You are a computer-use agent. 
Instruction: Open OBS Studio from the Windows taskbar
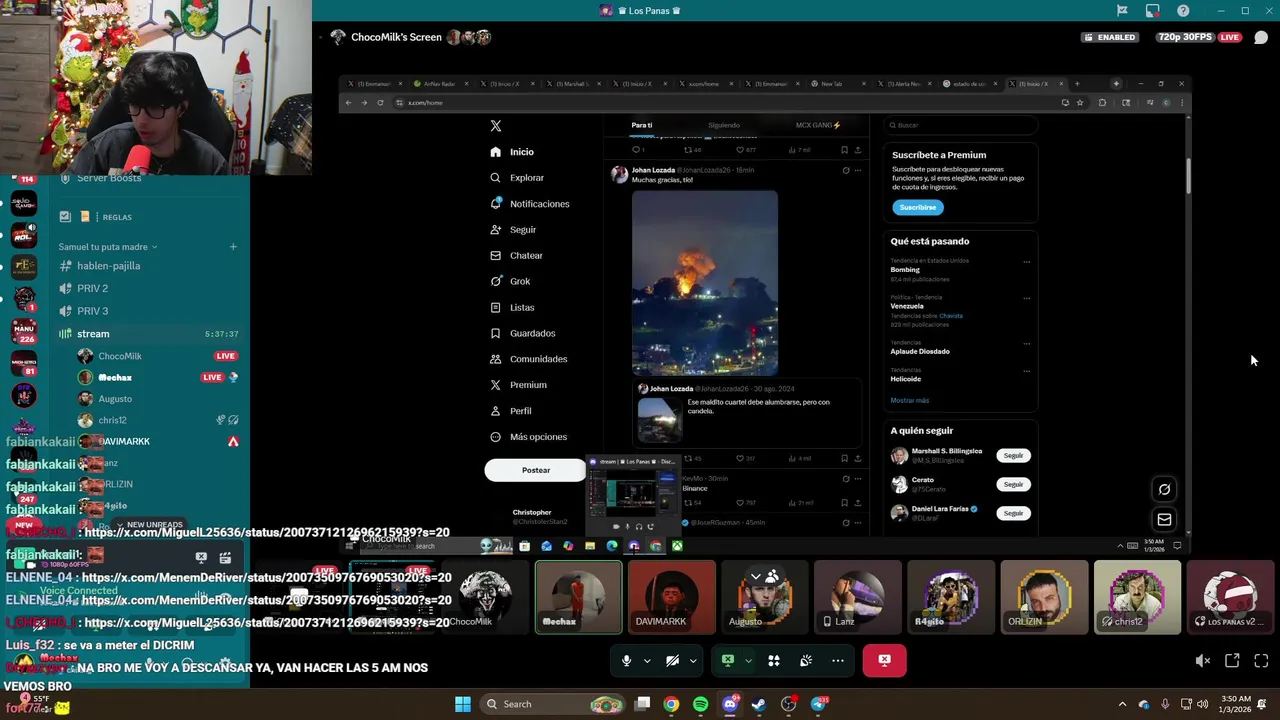pos(789,704)
